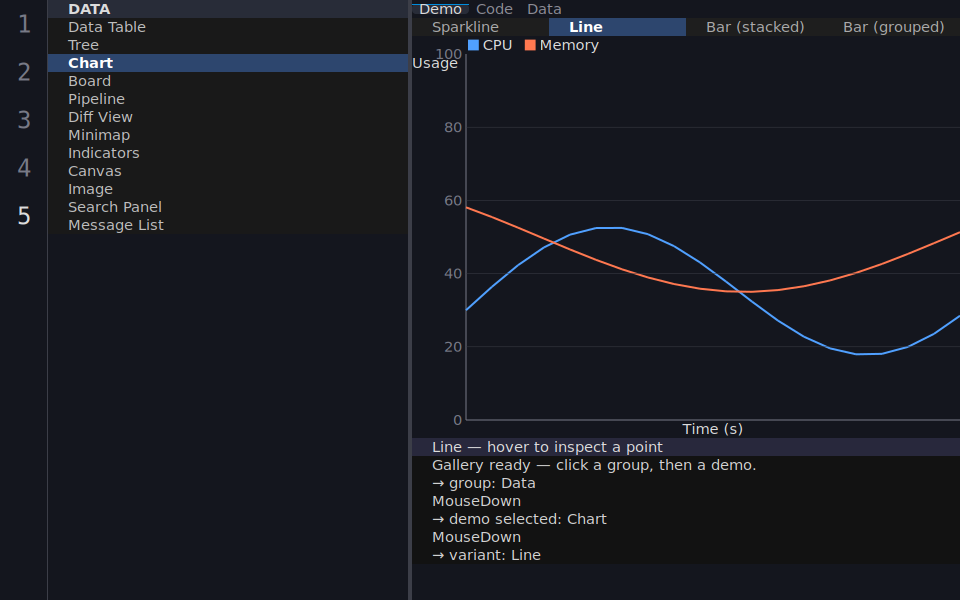The height and width of the screenshot is (600, 960).
Task: Open the Diff View demo
Action: click(228, 117)
